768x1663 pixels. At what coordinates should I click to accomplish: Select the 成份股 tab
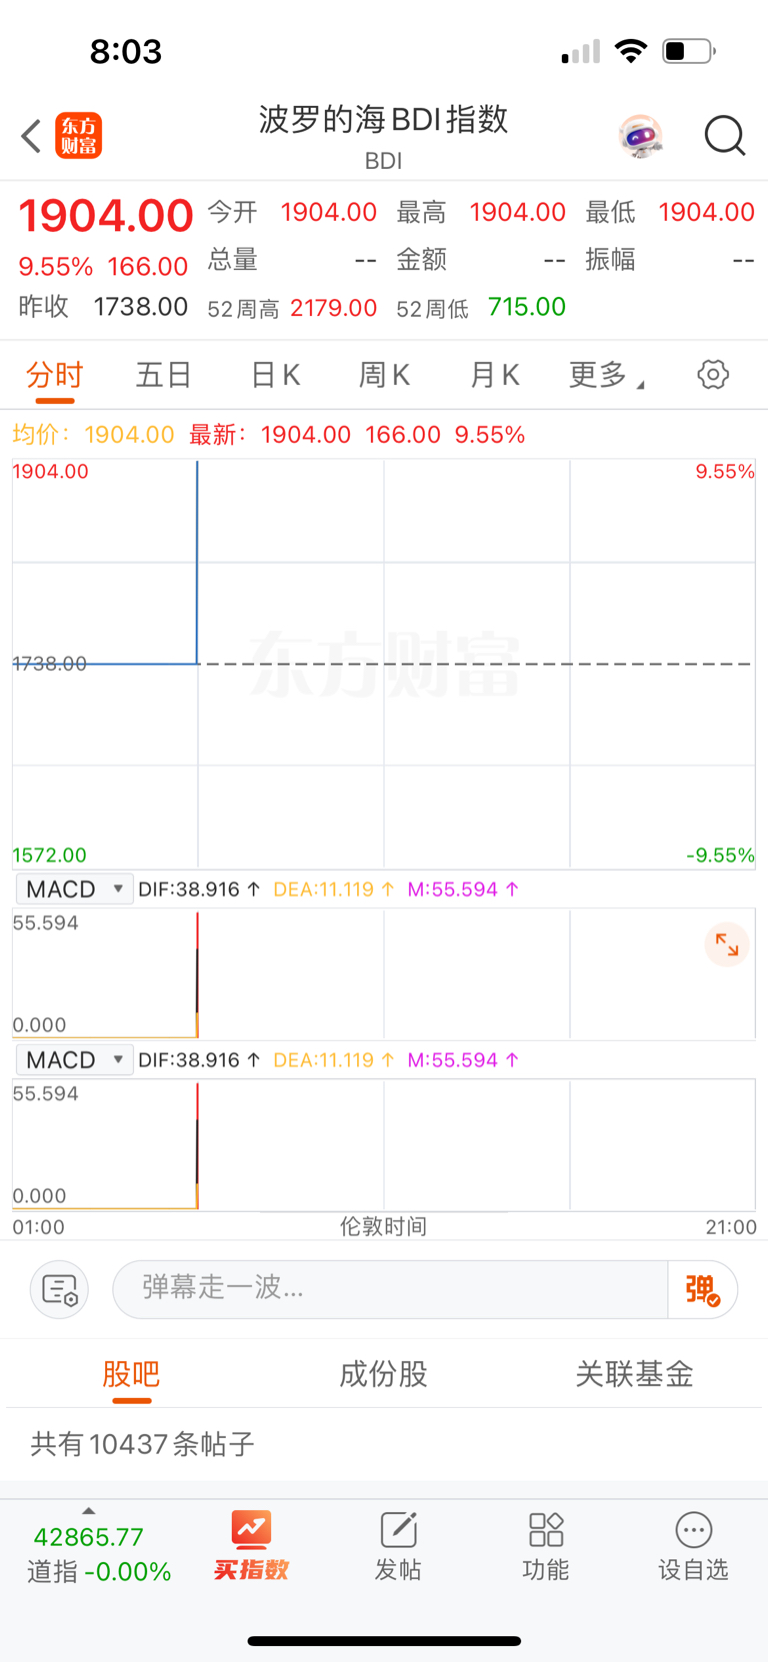point(383,1374)
